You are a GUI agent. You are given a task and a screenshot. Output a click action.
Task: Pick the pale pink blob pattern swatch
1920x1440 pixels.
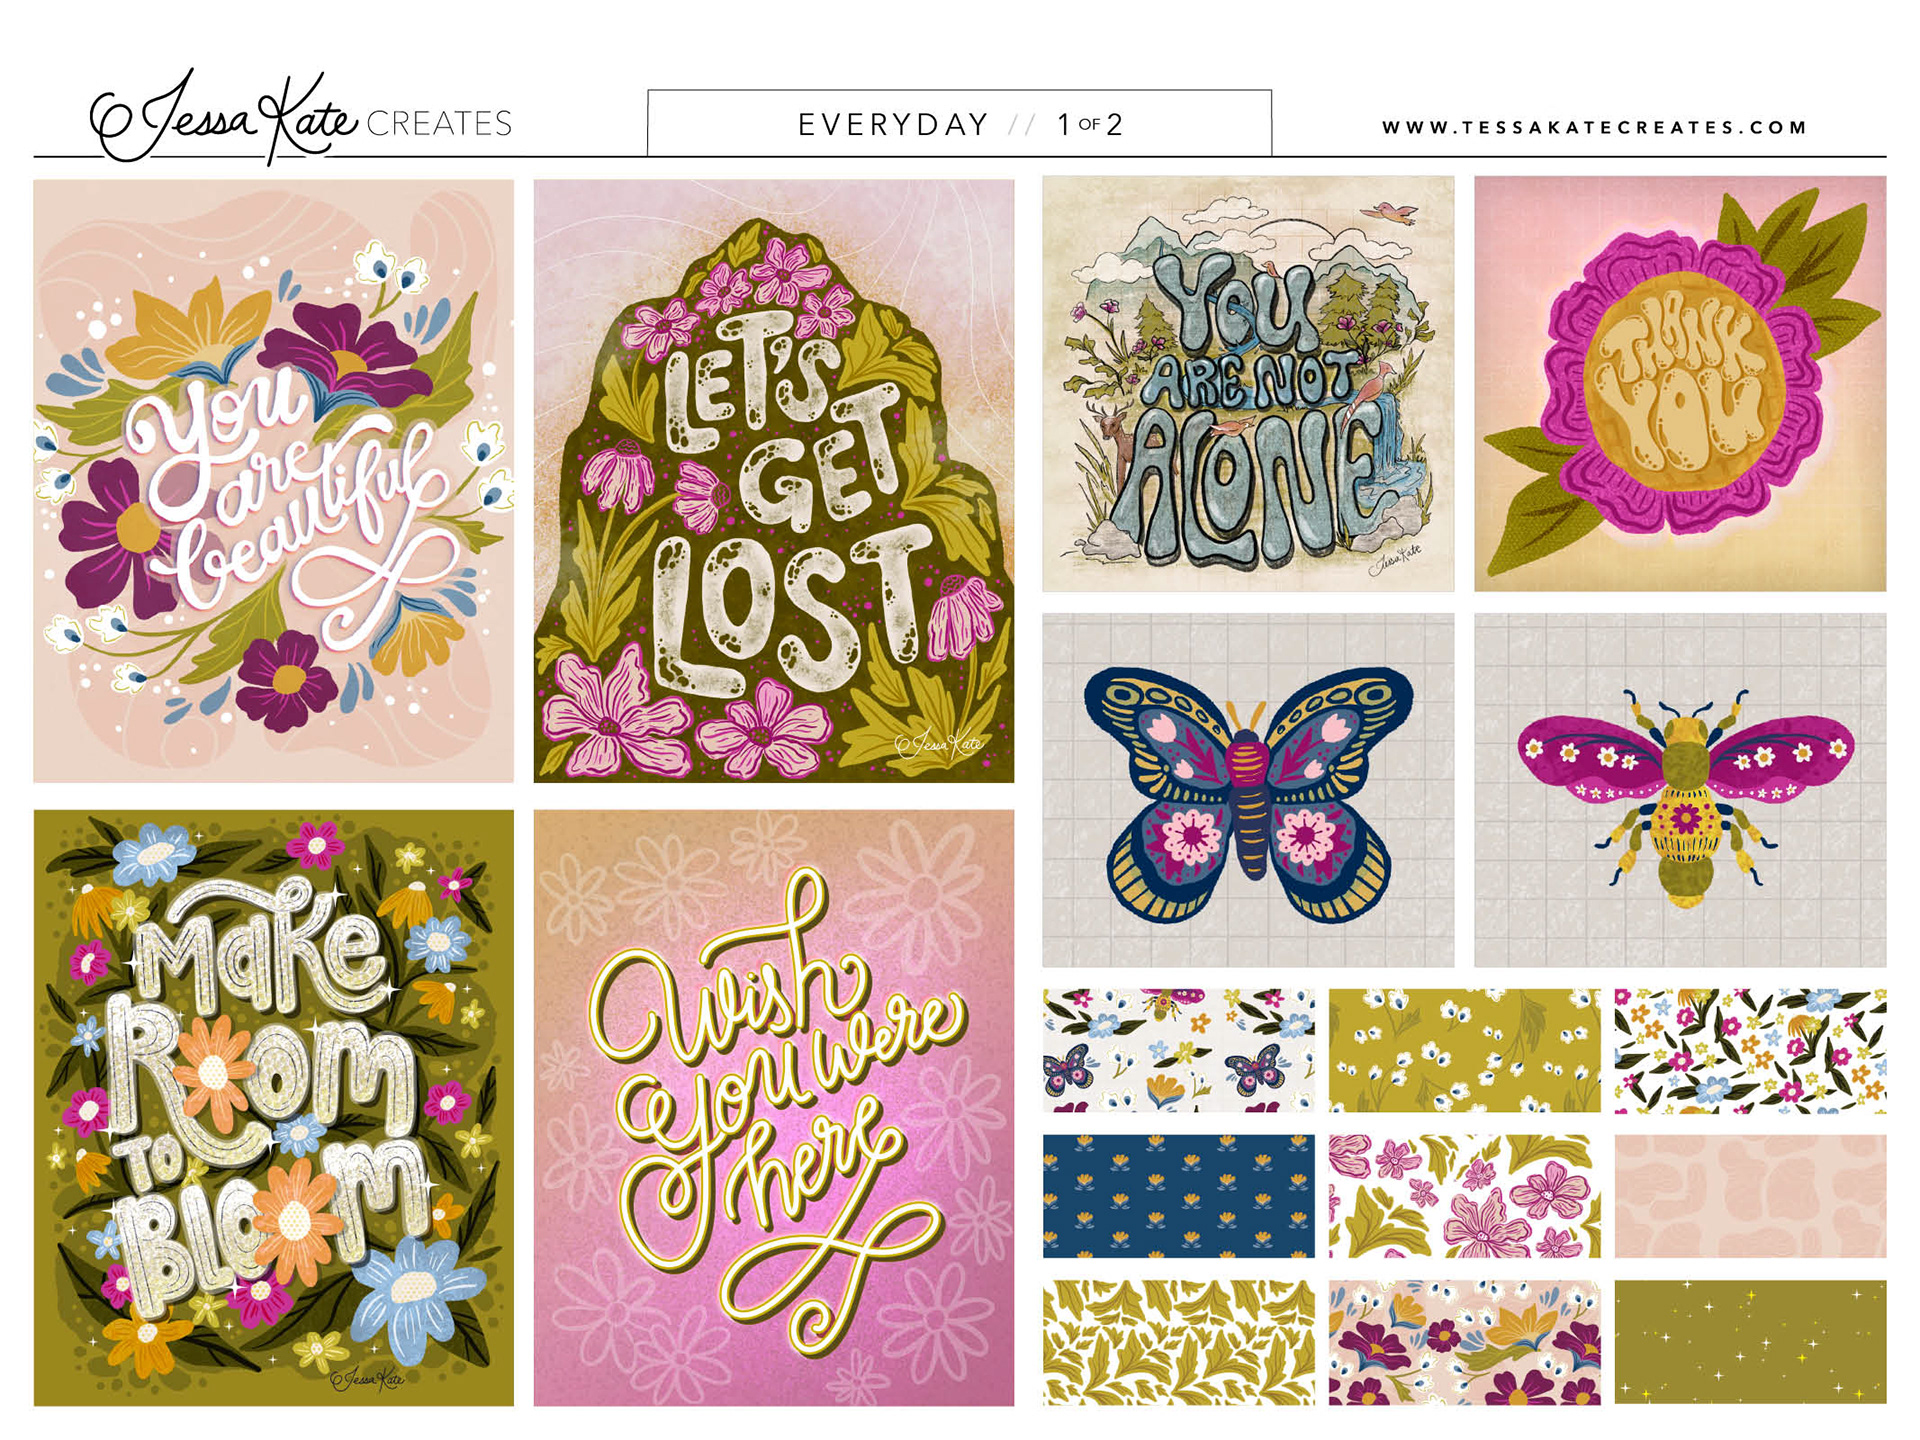point(1750,1196)
